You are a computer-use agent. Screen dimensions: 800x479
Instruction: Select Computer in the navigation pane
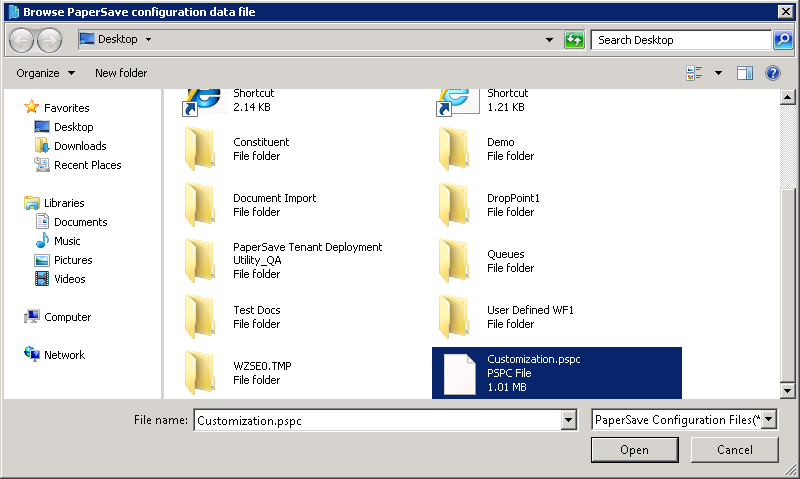[67, 317]
